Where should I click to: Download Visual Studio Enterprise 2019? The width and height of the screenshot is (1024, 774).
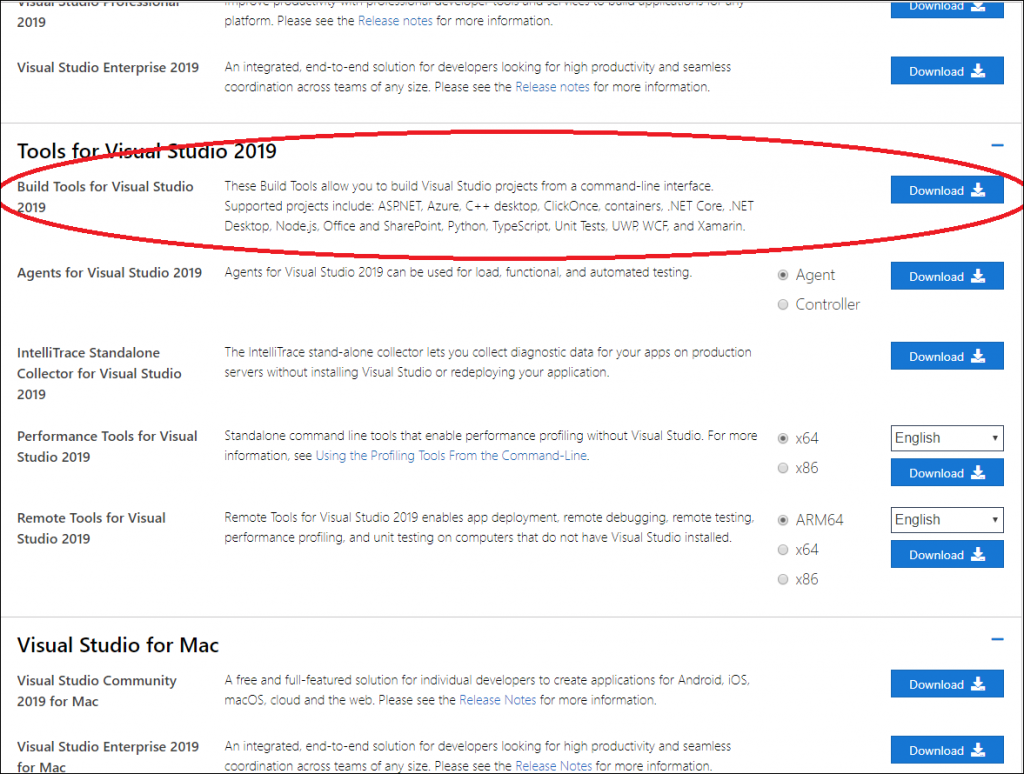(x=947, y=71)
